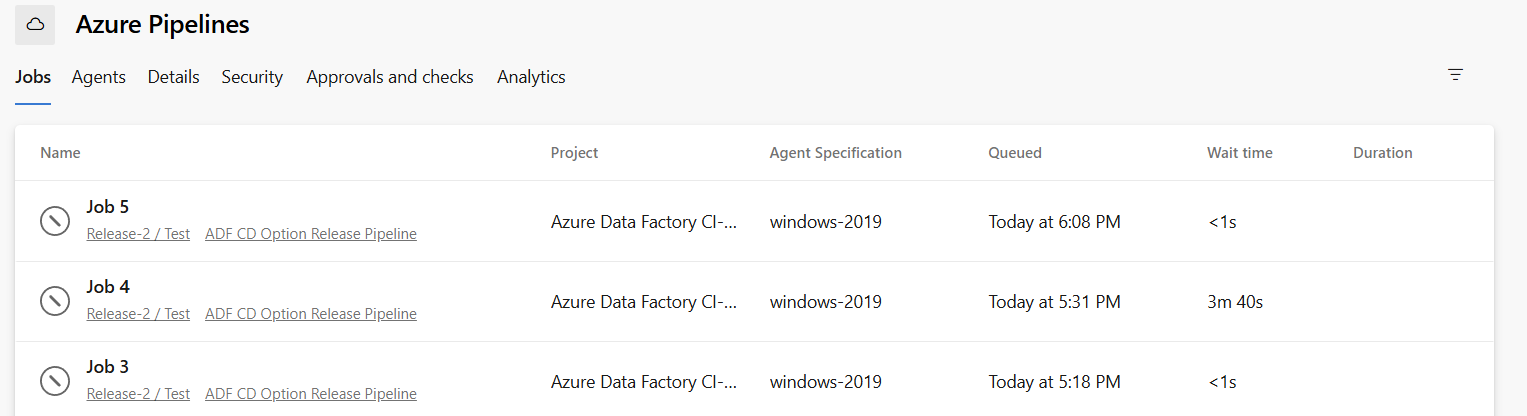Click the Wait time column header

click(x=1240, y=153)
